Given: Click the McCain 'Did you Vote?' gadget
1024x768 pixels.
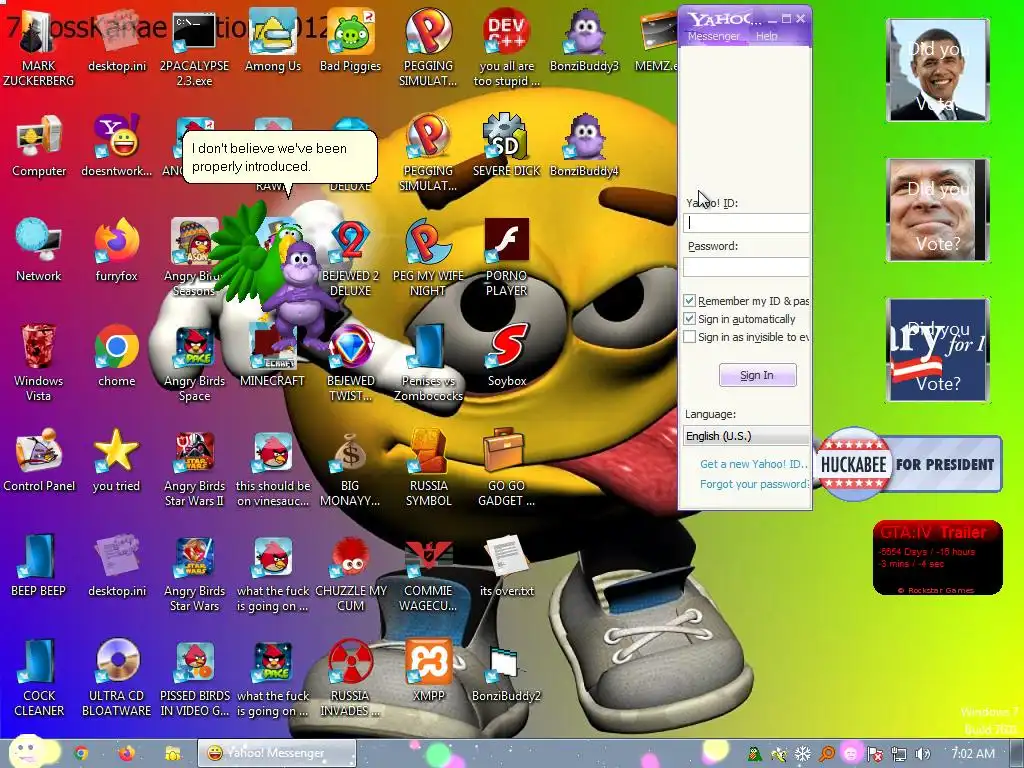Looking at the screenshot, I should pyautogui.click(x=938, y=210).
